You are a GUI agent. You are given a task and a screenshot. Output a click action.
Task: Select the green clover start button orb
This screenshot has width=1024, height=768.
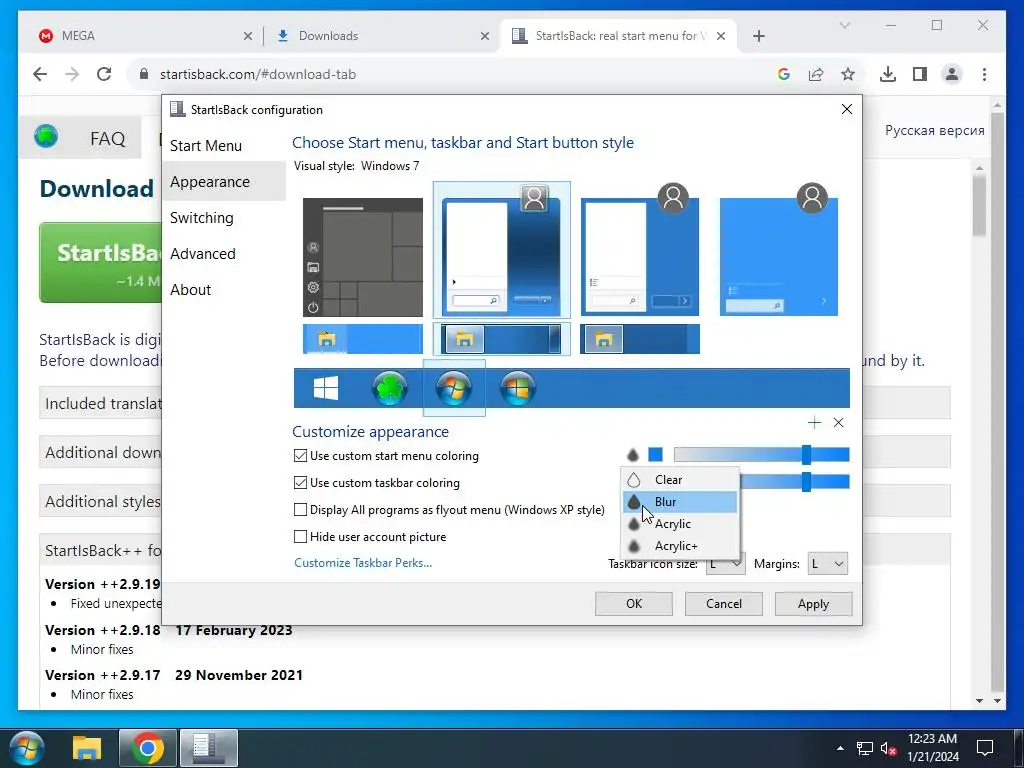(390, 388)
